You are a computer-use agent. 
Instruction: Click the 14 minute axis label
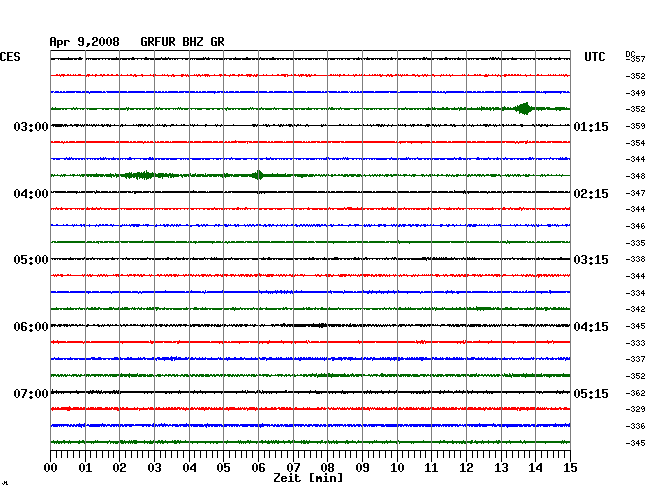click(x=535, y=468)
